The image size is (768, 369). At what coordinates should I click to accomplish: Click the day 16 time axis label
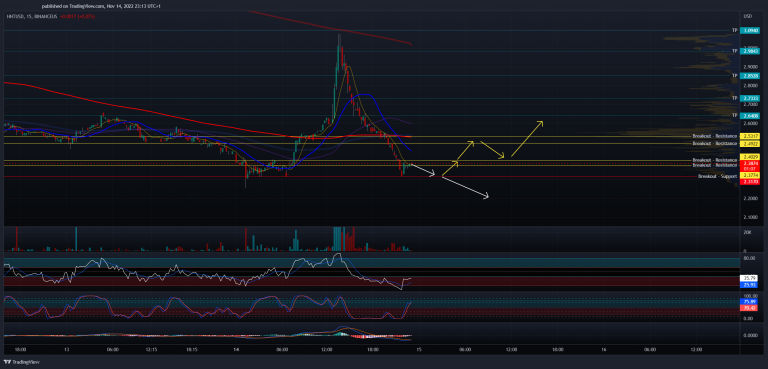click(604, 350)
